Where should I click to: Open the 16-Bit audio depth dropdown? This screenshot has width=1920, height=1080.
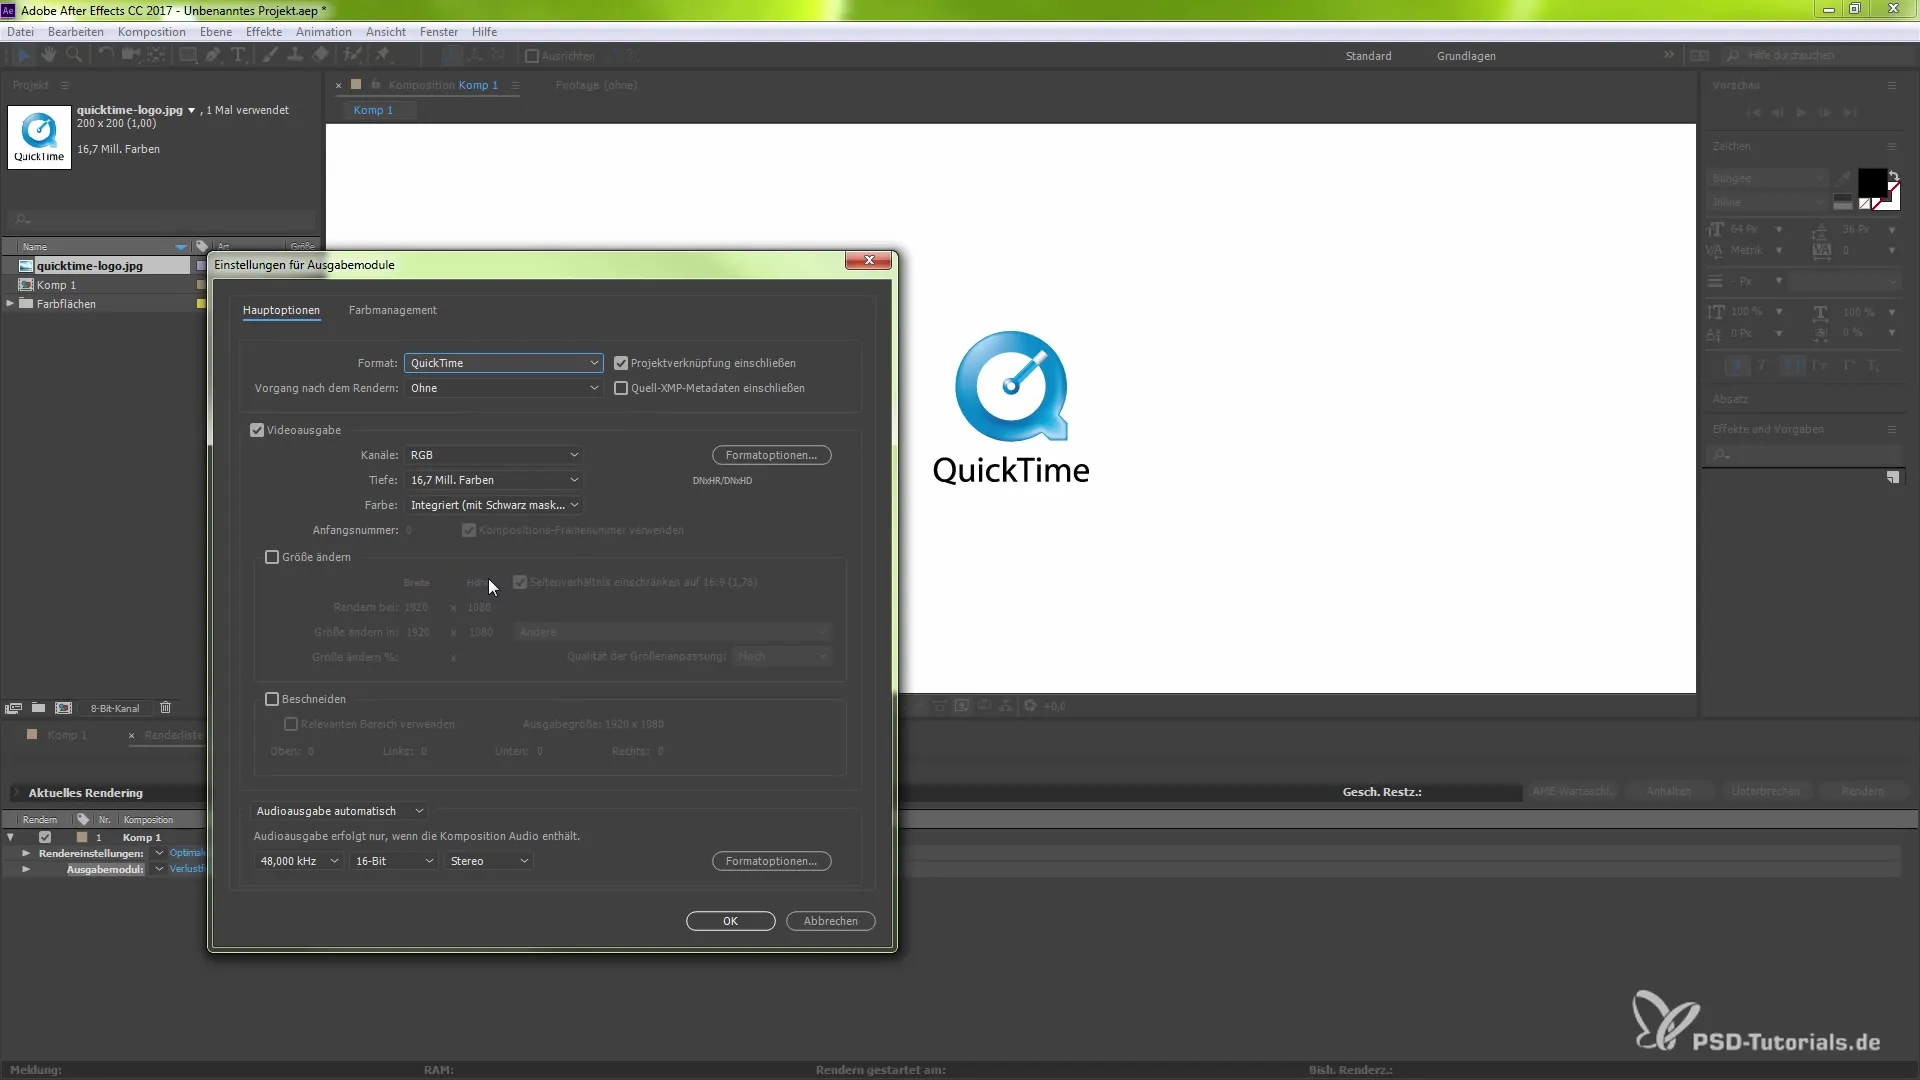(x=394, y=861)
